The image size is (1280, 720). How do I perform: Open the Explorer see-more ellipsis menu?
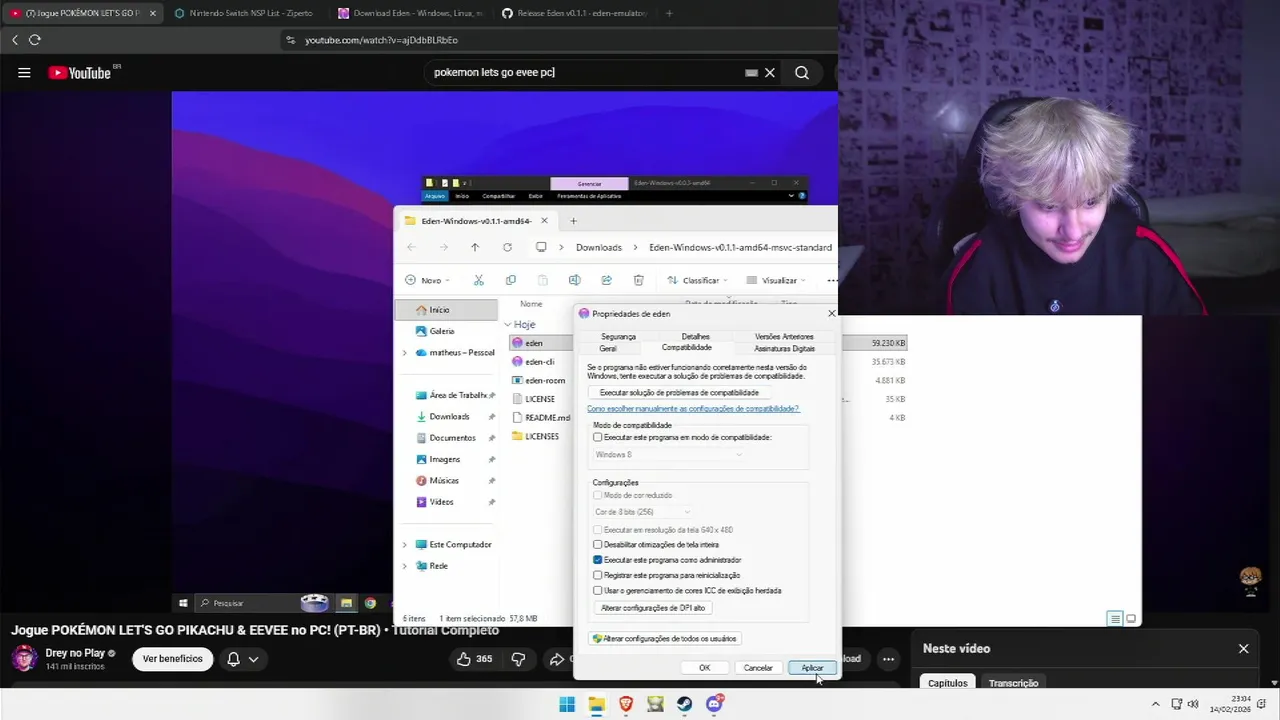pos(831,280)
